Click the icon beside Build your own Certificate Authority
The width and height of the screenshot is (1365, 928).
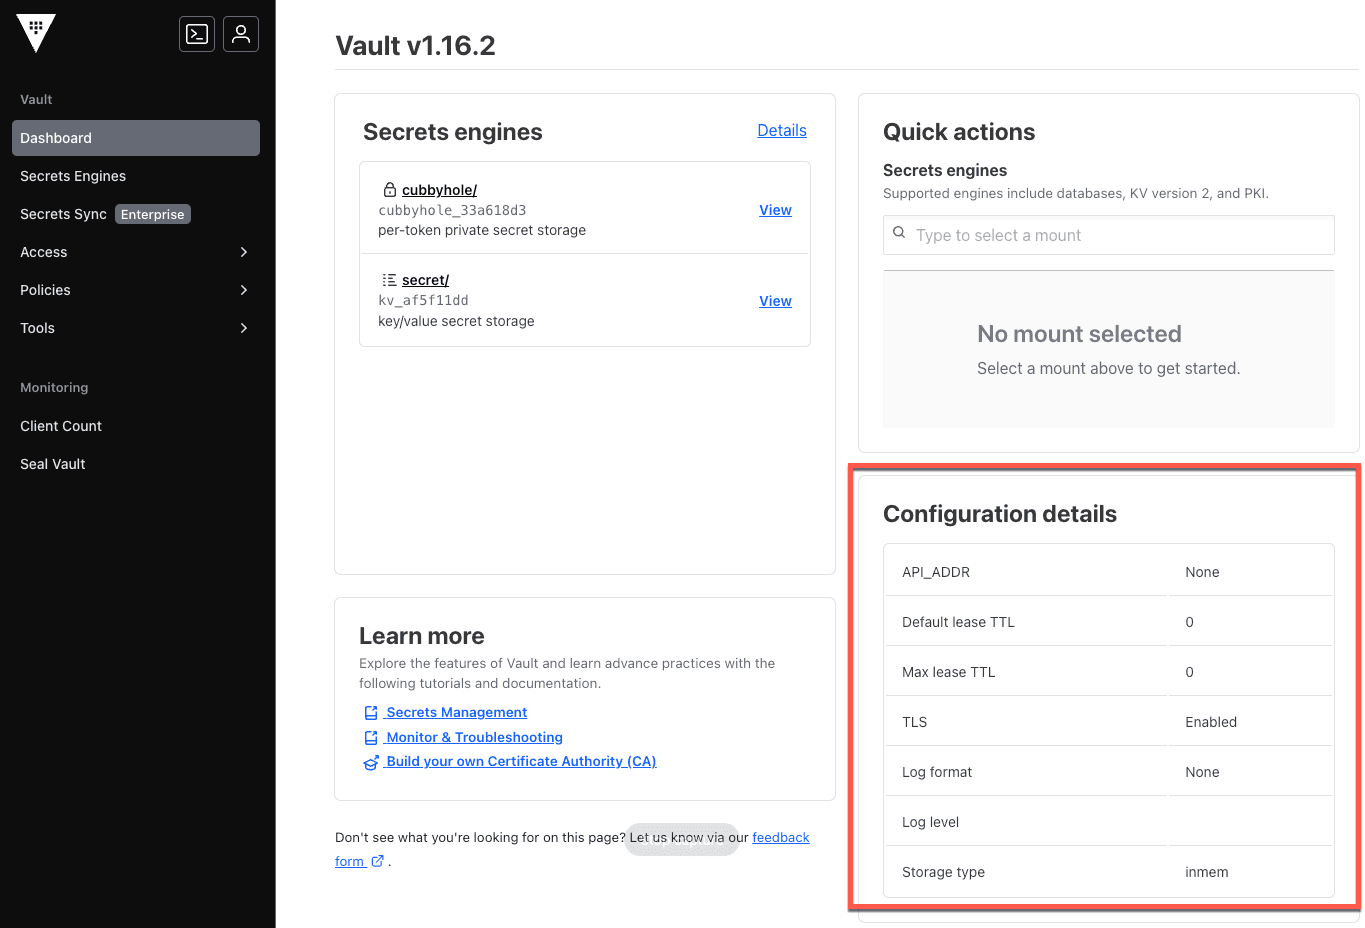371,762
